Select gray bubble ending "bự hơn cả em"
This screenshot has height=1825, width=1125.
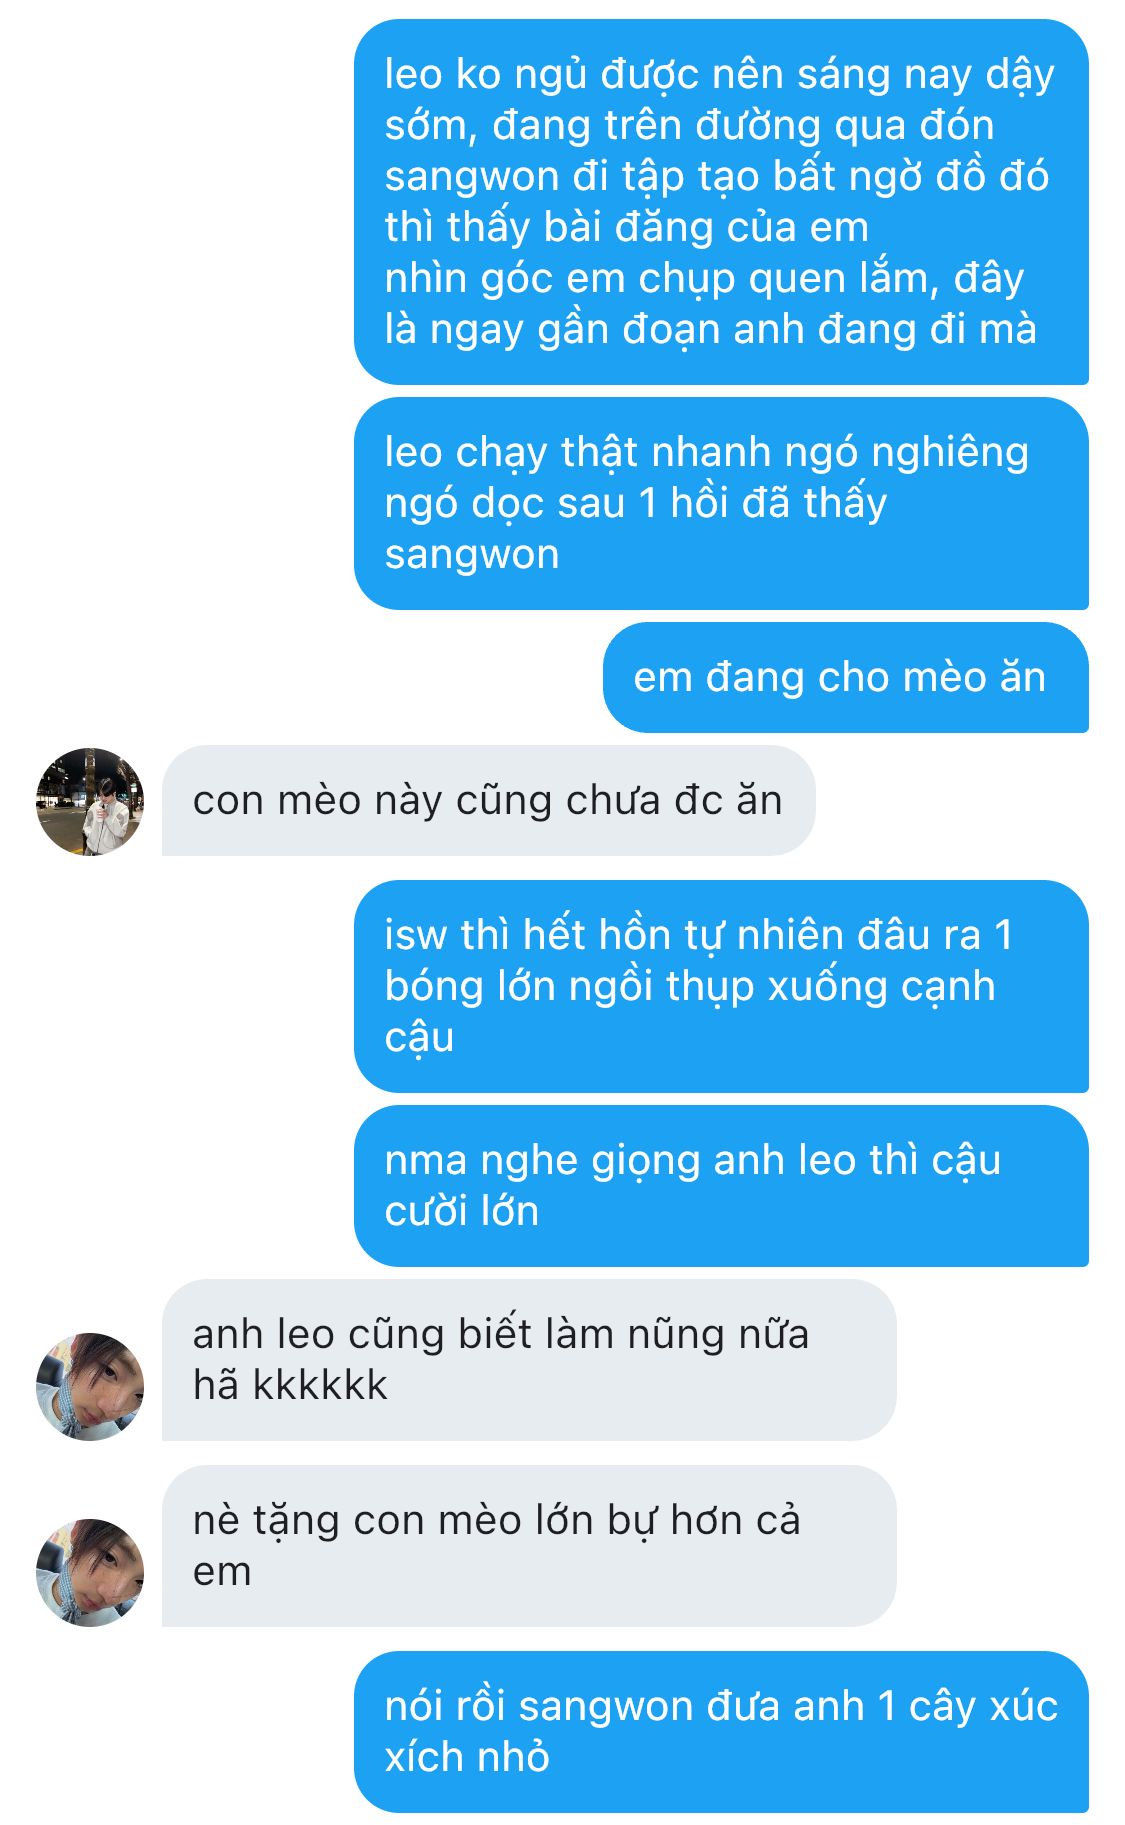[x=529, y=1546]
